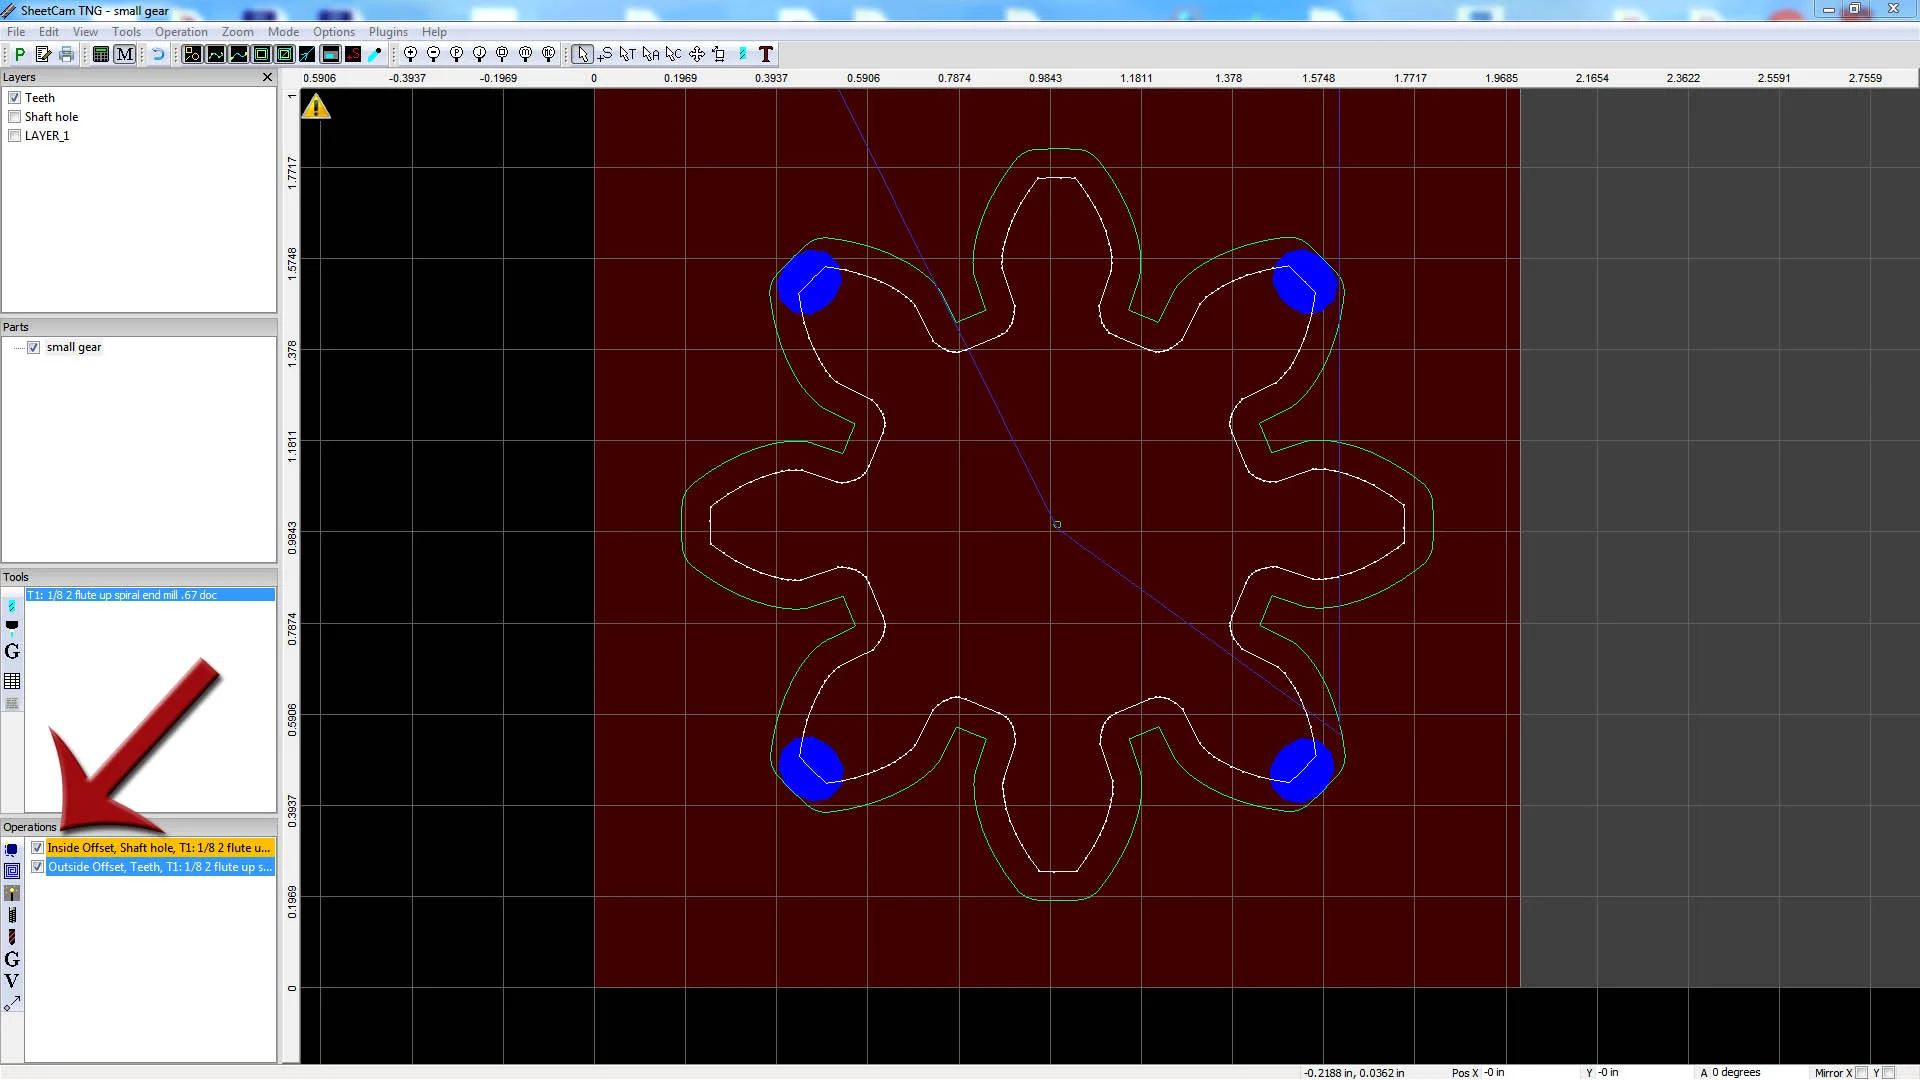Click the top-right blue blob on gear

click(x=1304, y=281)
